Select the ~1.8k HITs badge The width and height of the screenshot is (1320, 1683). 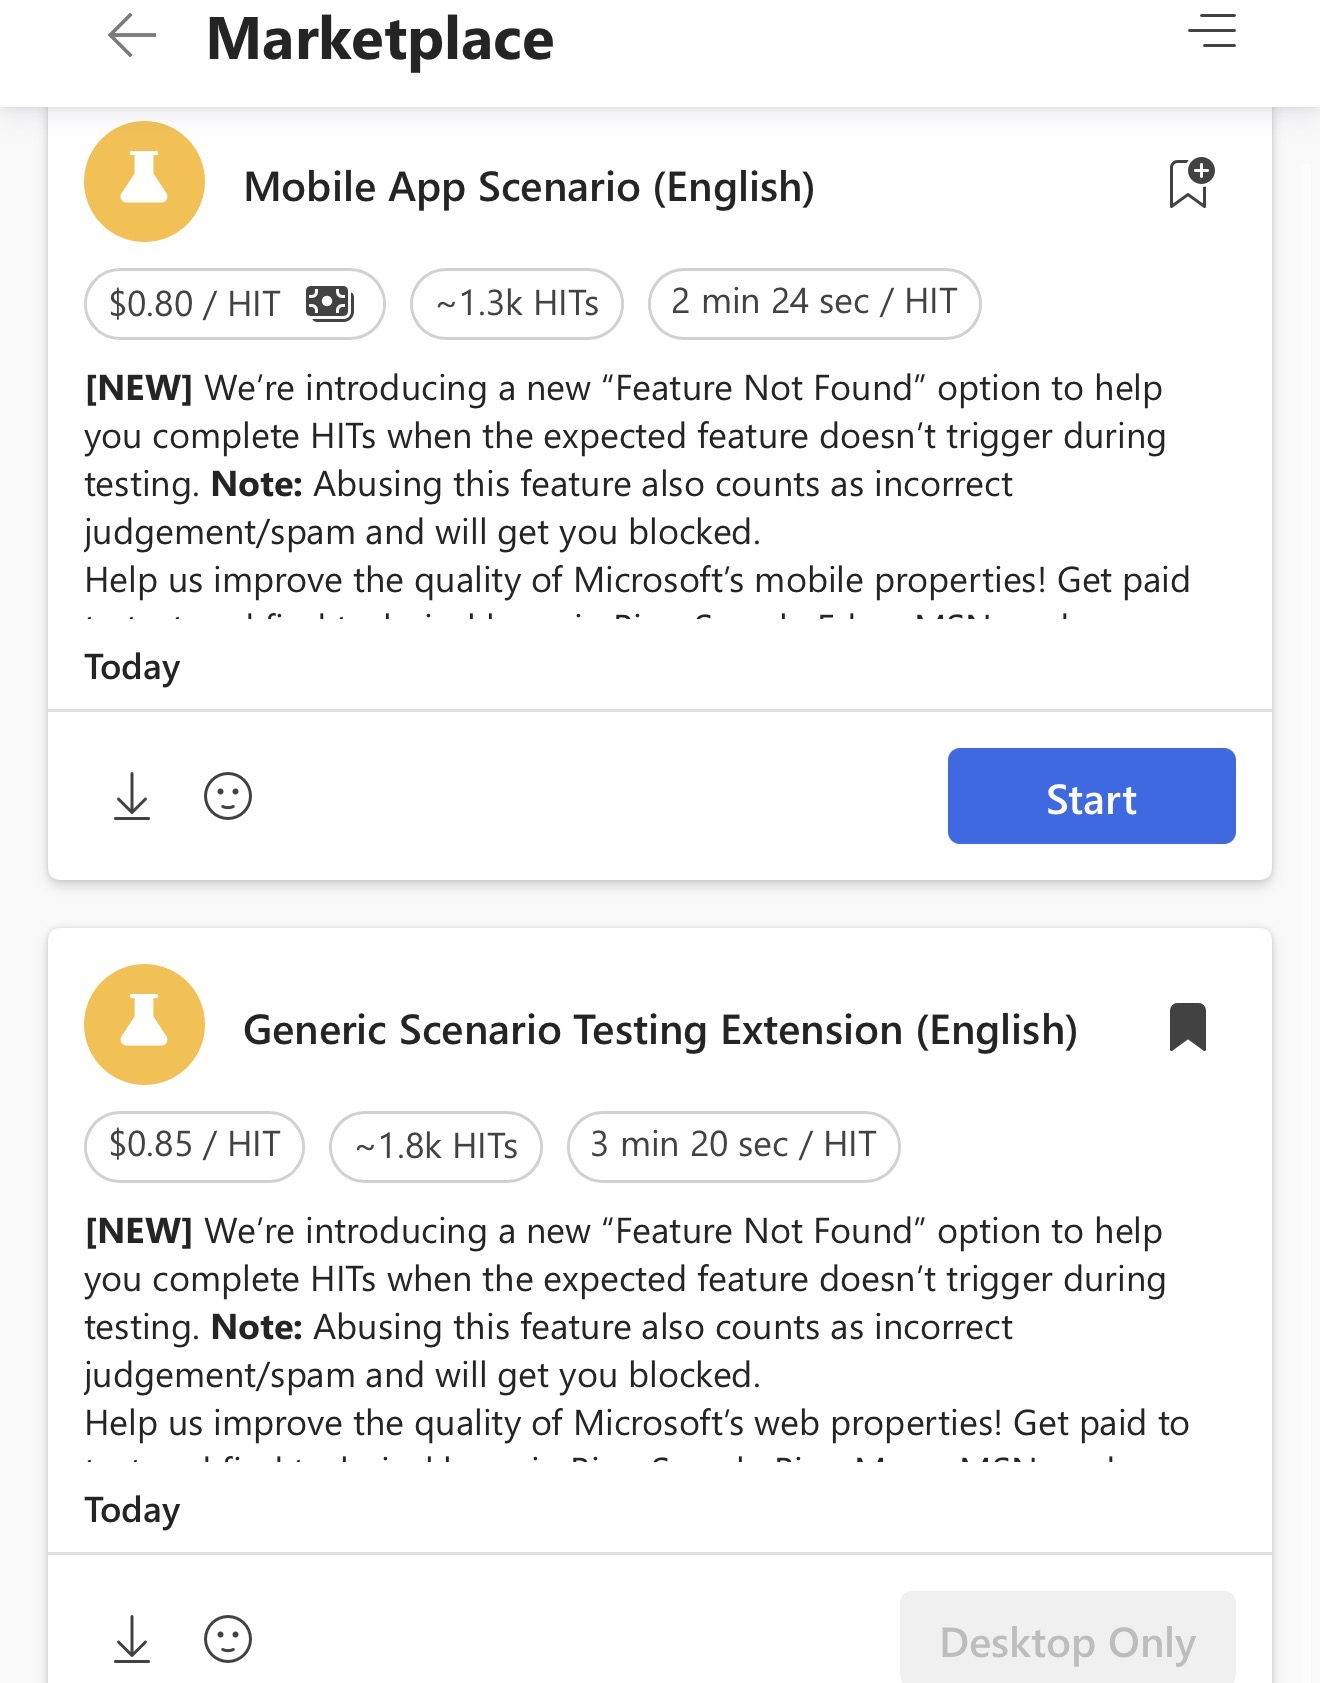click(436, 1146)
